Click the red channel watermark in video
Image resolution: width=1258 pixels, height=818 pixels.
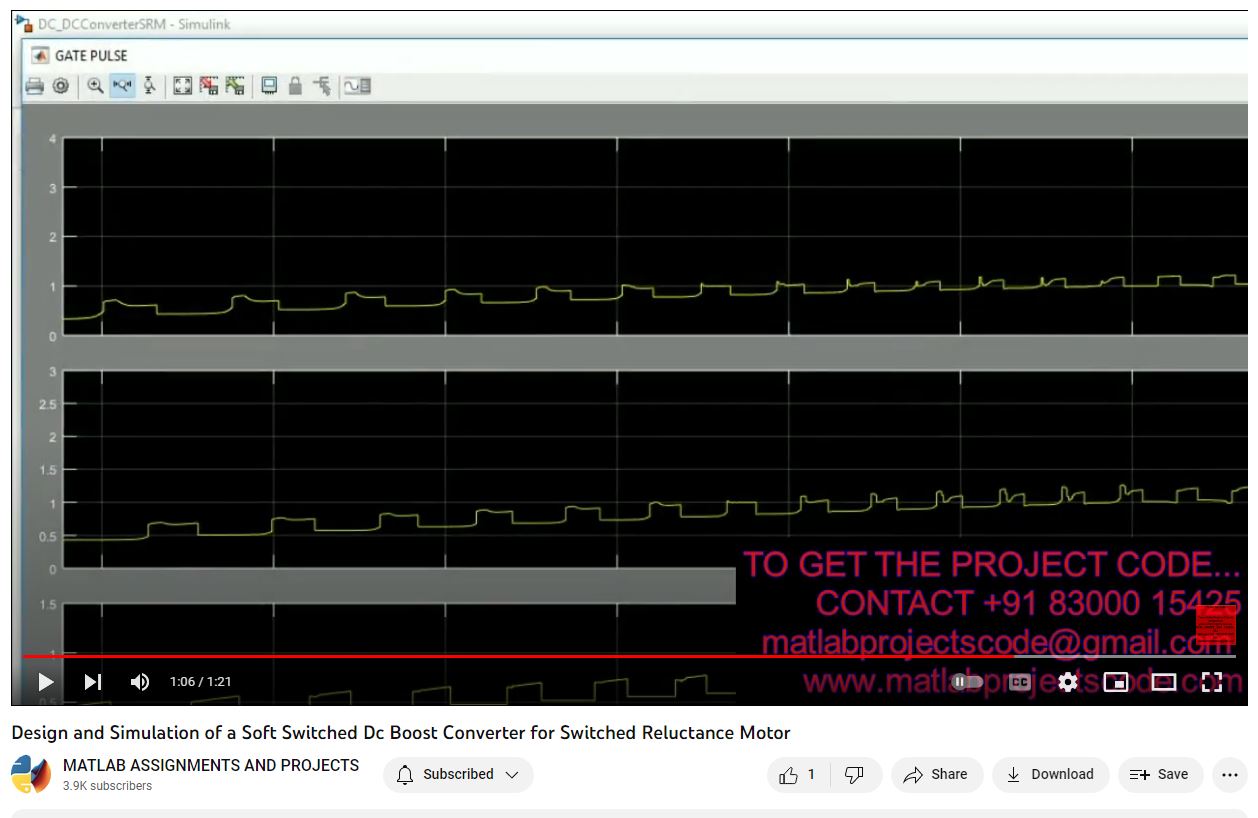point(1215,625)
